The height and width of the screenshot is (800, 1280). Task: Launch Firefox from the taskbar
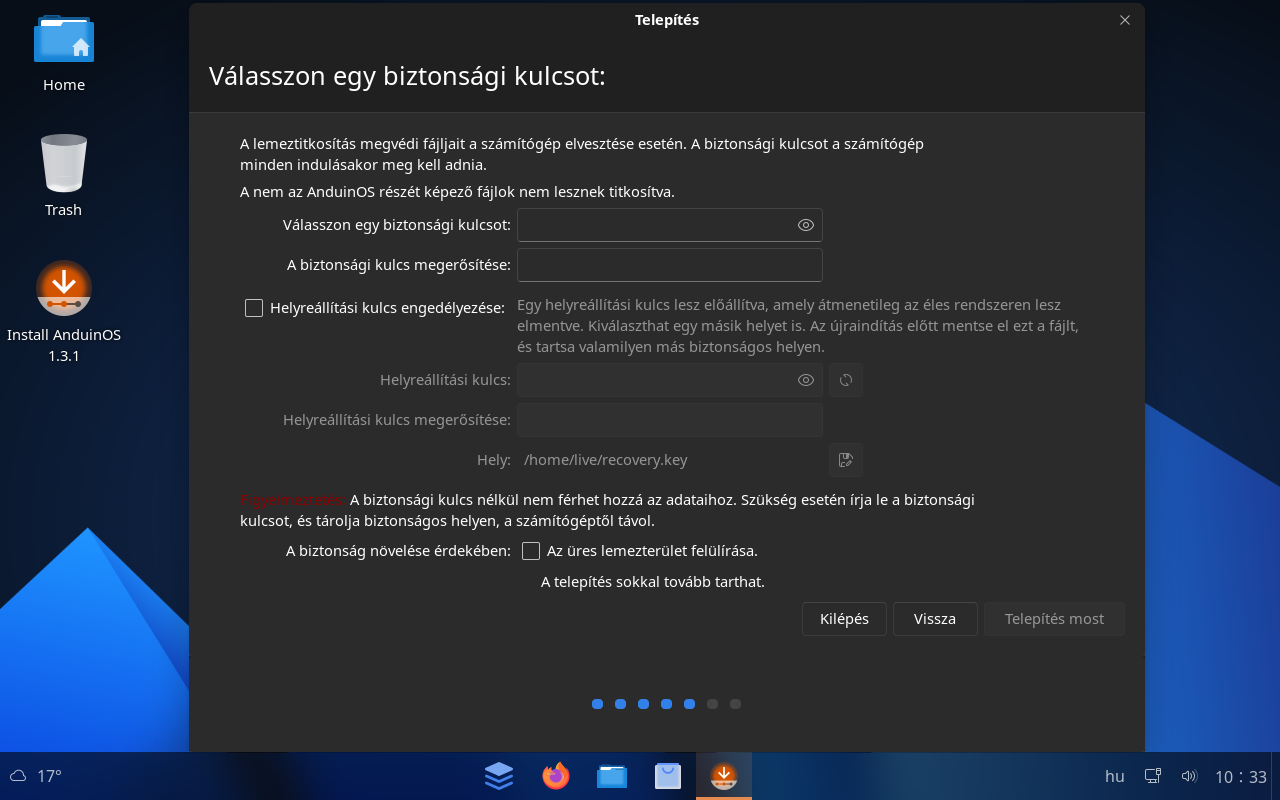(x=555, y=775)
